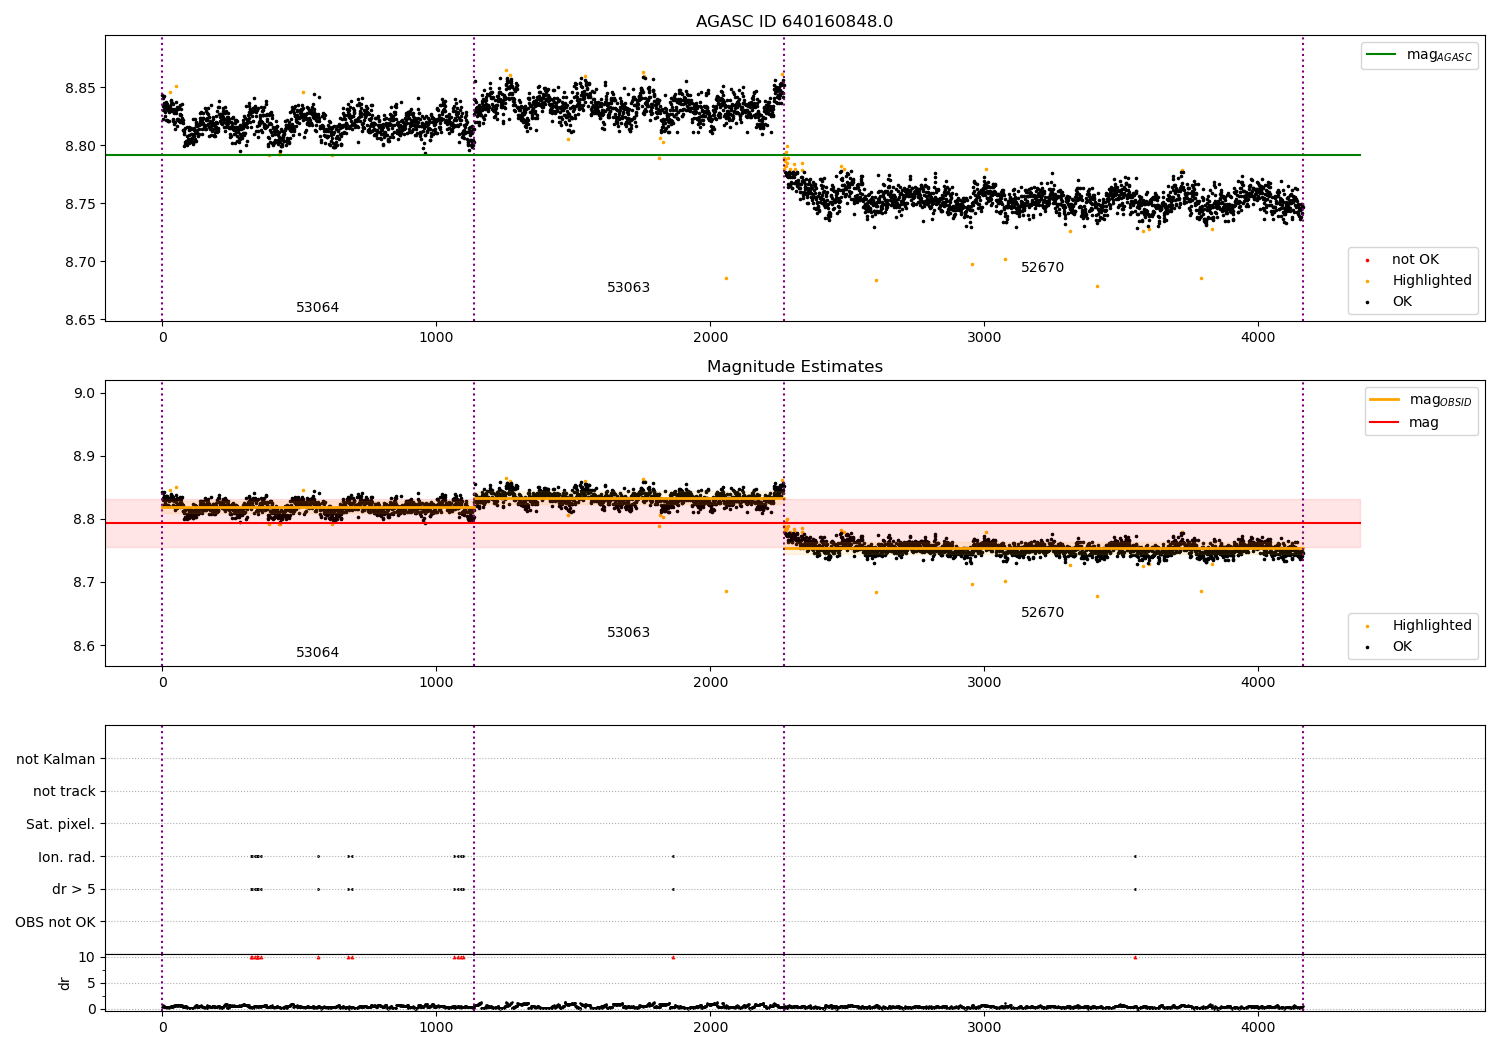Viewport: 1500px width, 1050px height.
Task: Click the 10 tick on the dr axis
Action: [87, 957]
